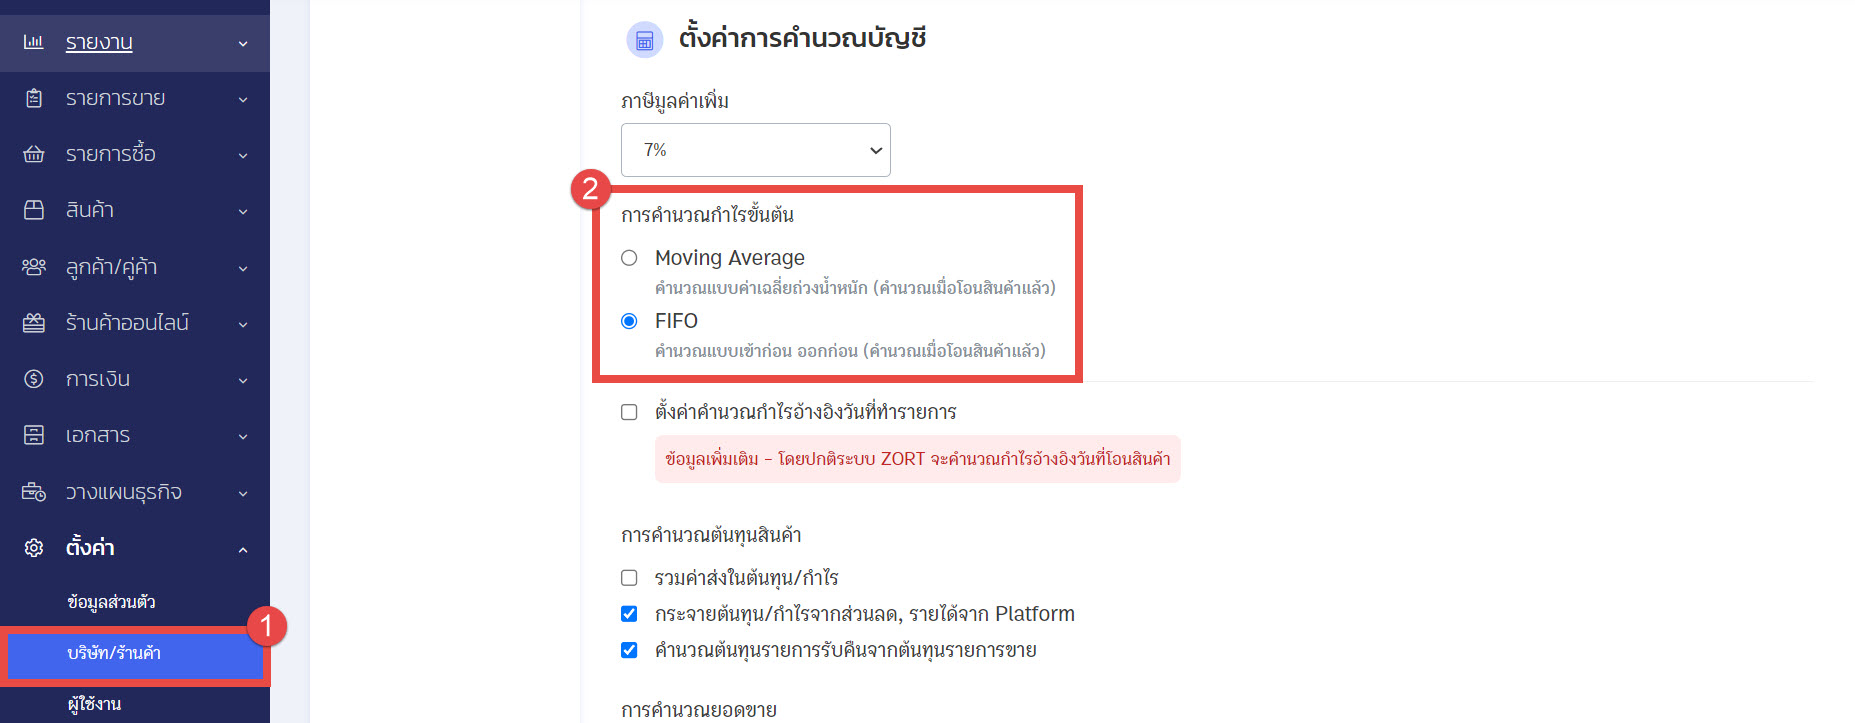Click the bar chart icon beside รายงาน

click(x=34, y=42)
